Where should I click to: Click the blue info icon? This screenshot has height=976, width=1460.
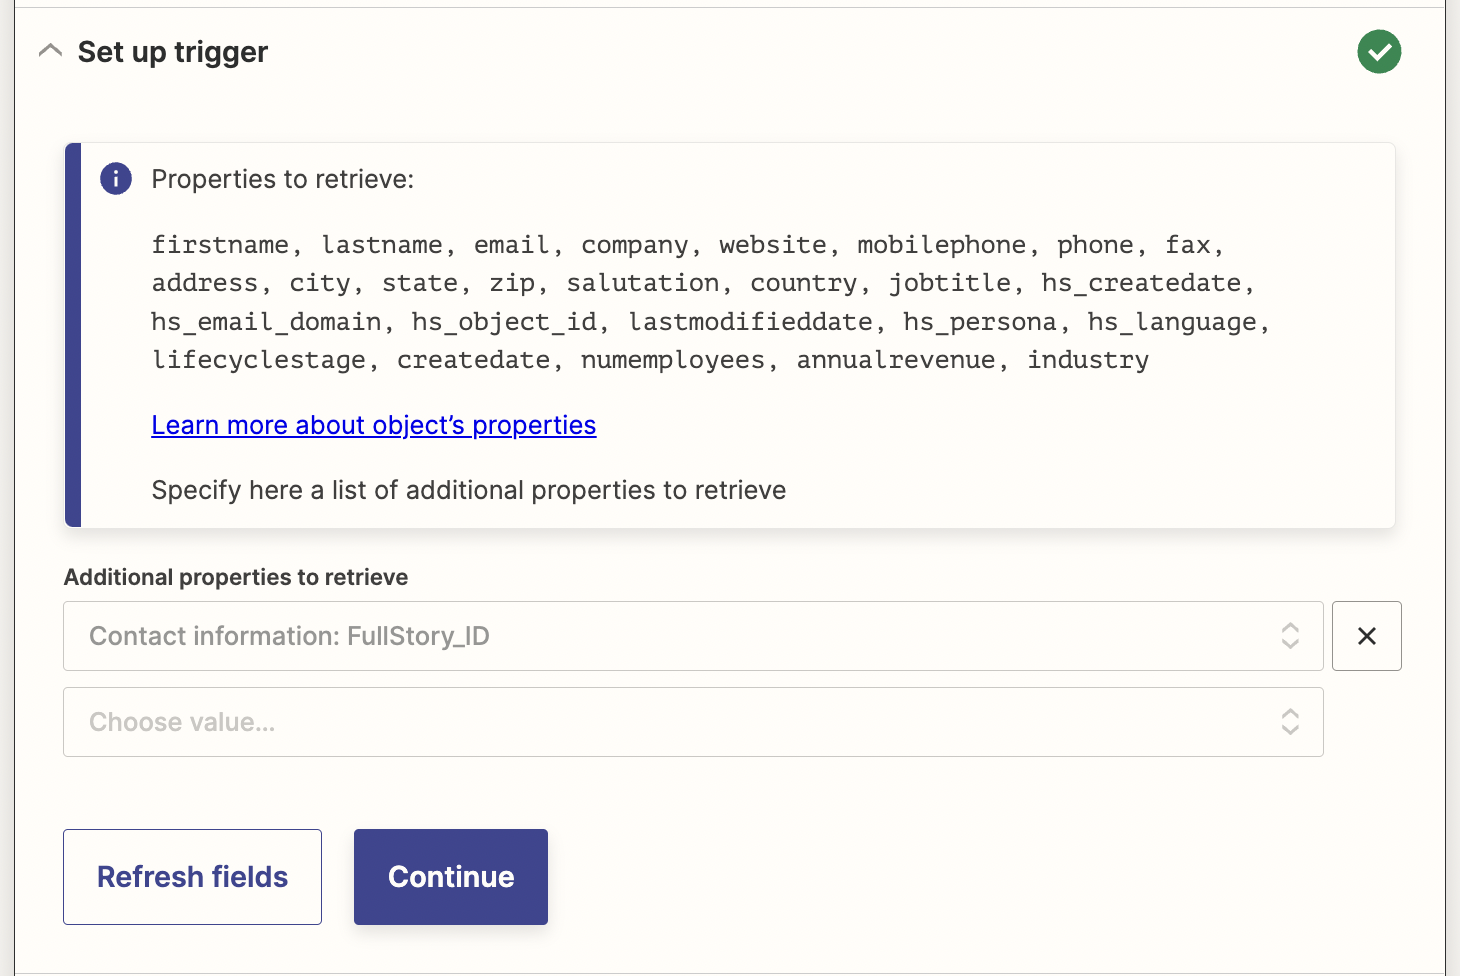click(116, 179)
